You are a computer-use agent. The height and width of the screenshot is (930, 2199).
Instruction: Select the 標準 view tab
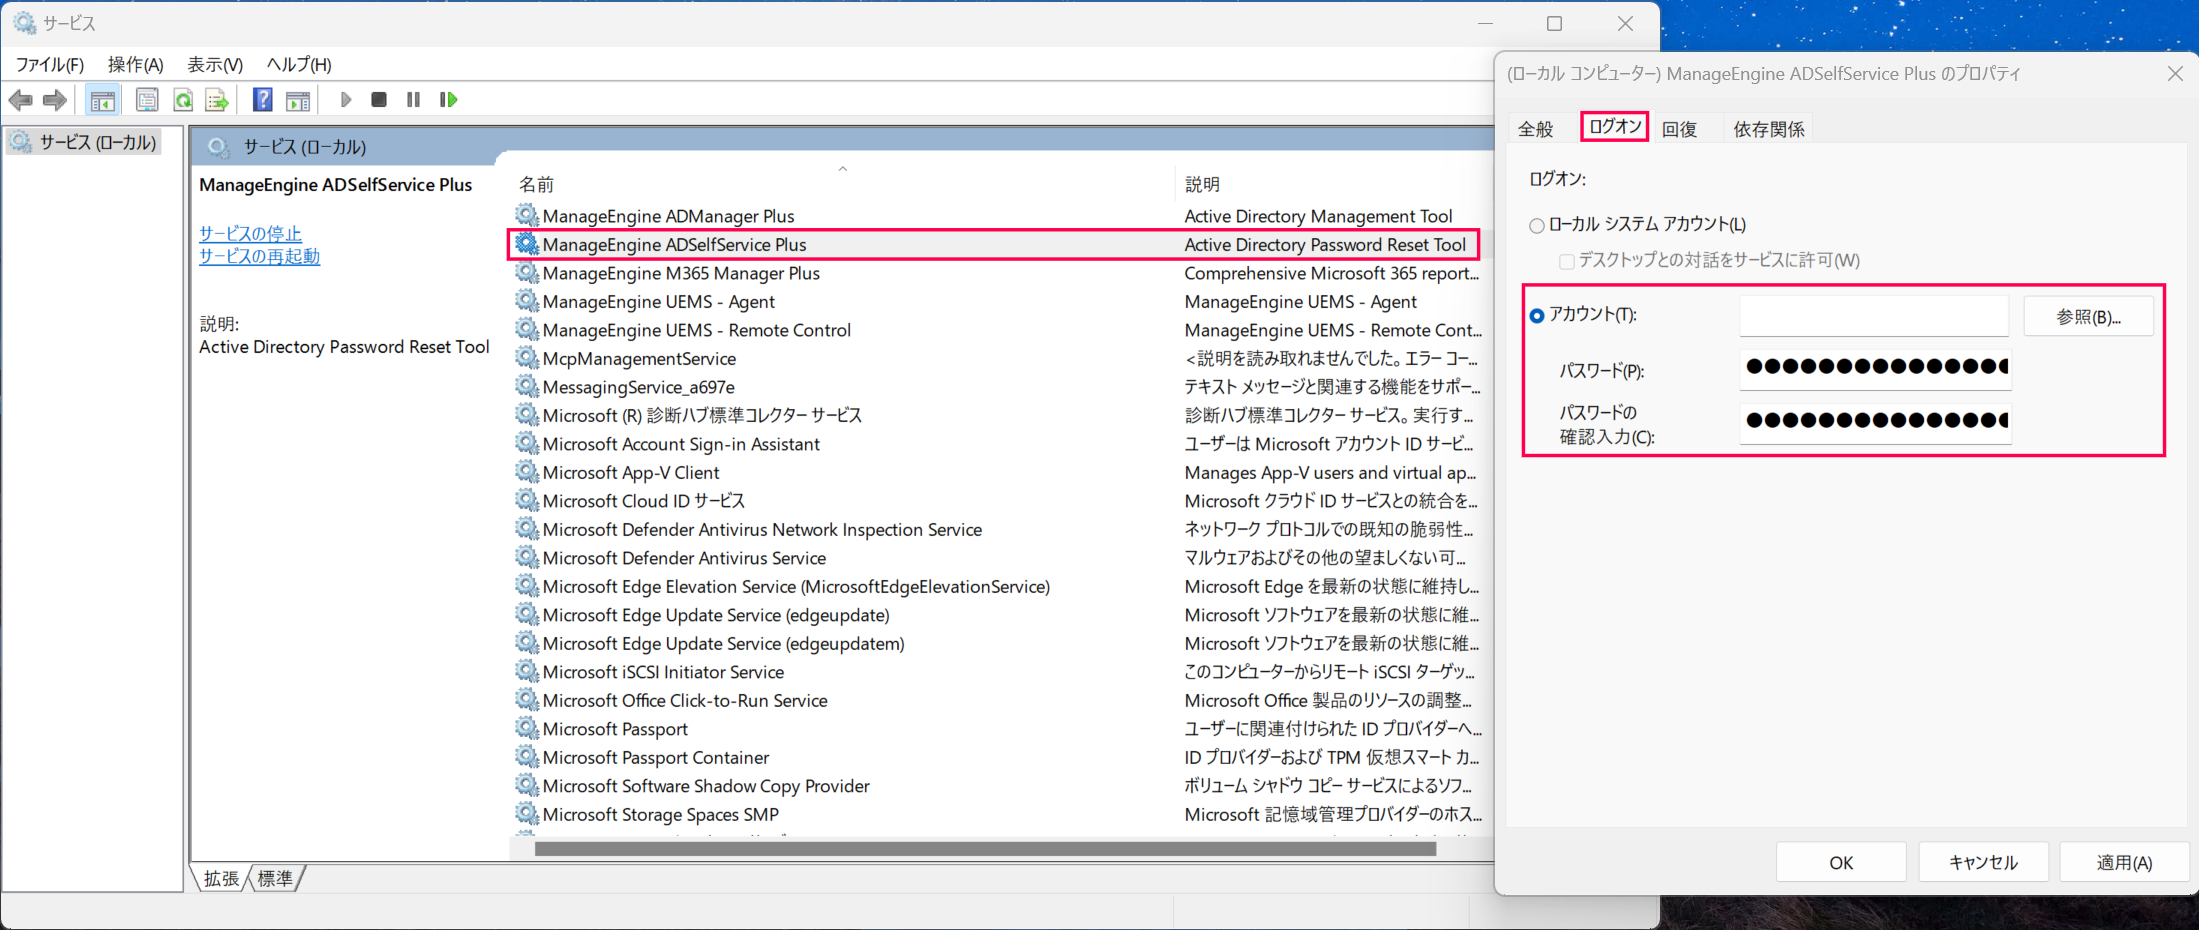[x=275, y=878]
